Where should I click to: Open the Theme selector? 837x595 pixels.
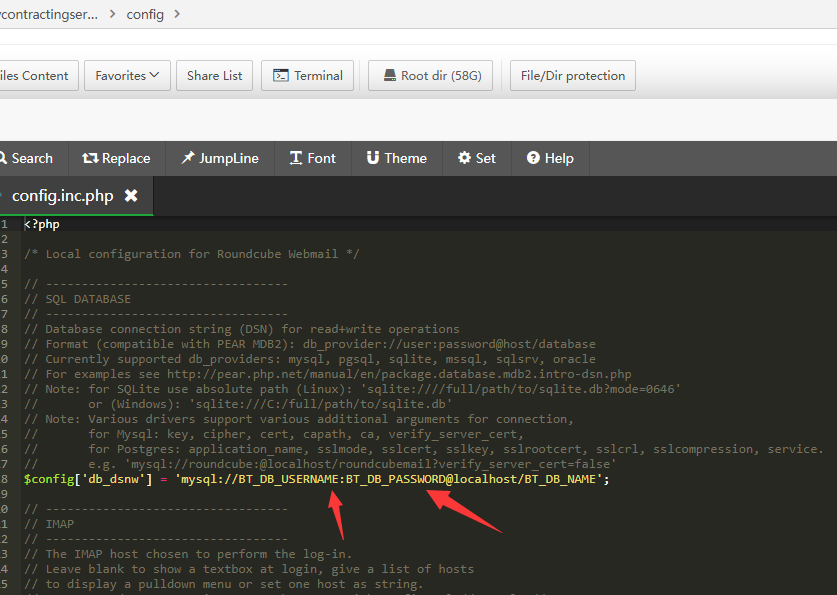point(397,158)
